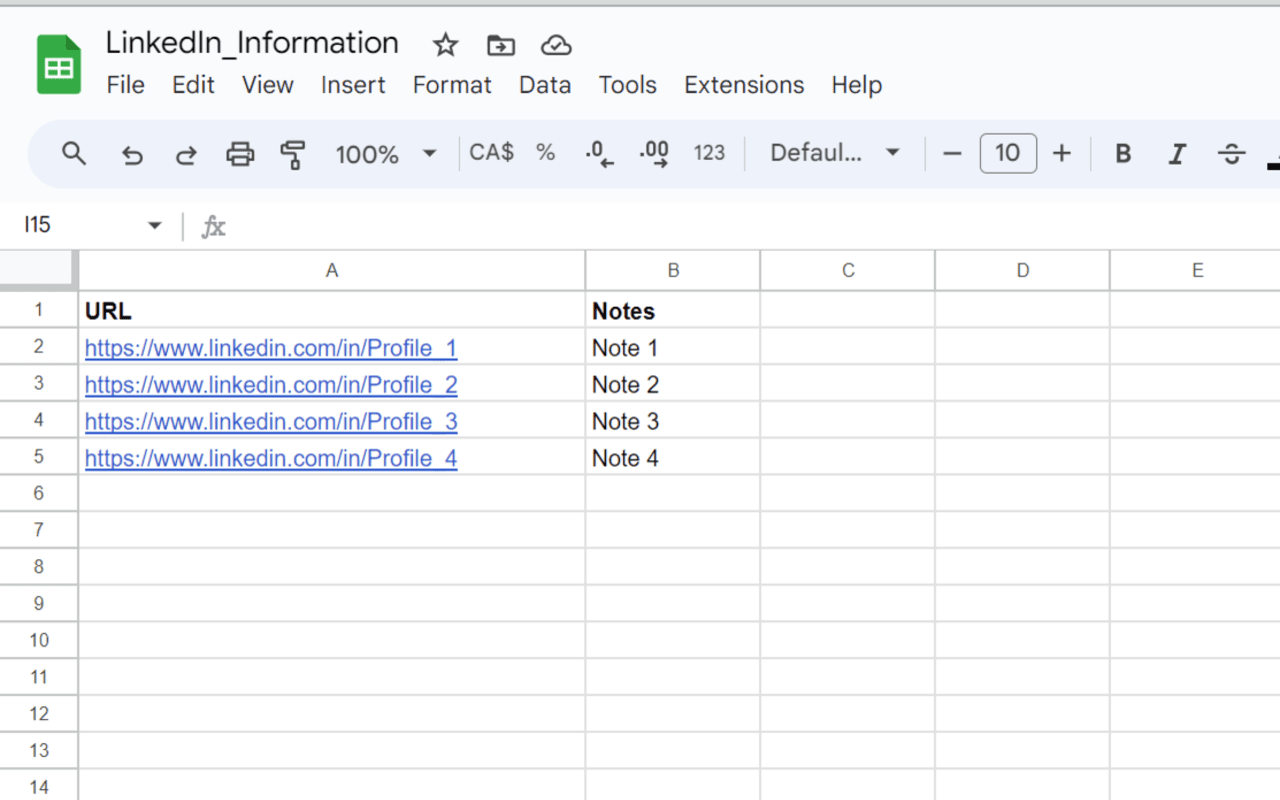Click the move to folder icon
The image size is (1280, 800).
click(500, 45)
